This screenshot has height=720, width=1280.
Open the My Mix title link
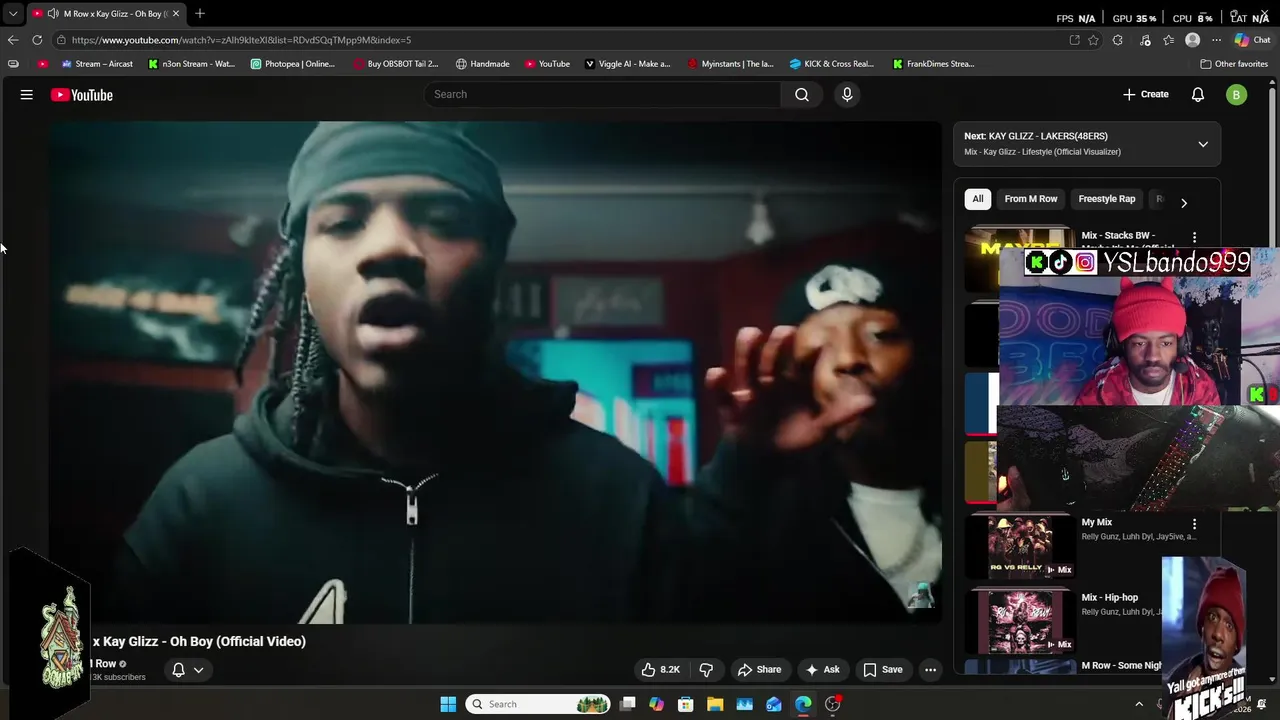pos(1096,522)
